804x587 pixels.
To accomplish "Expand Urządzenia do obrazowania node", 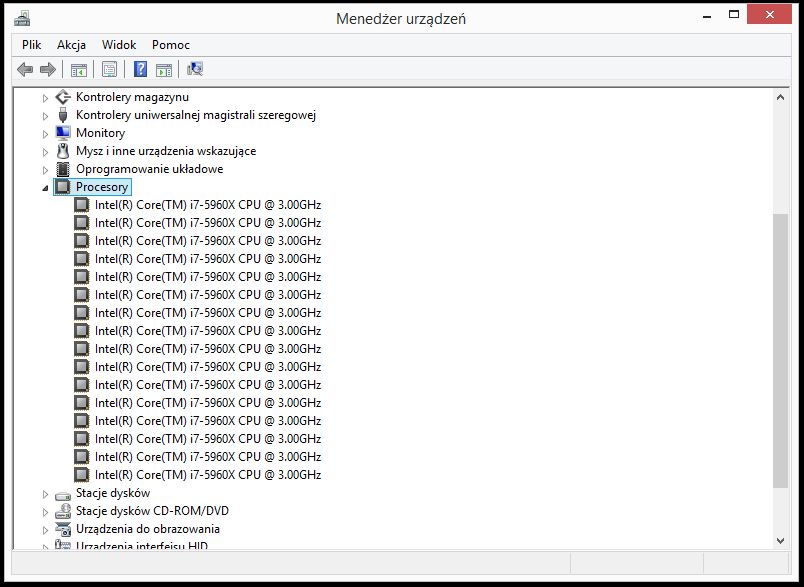I will click(x=45, y=530).
